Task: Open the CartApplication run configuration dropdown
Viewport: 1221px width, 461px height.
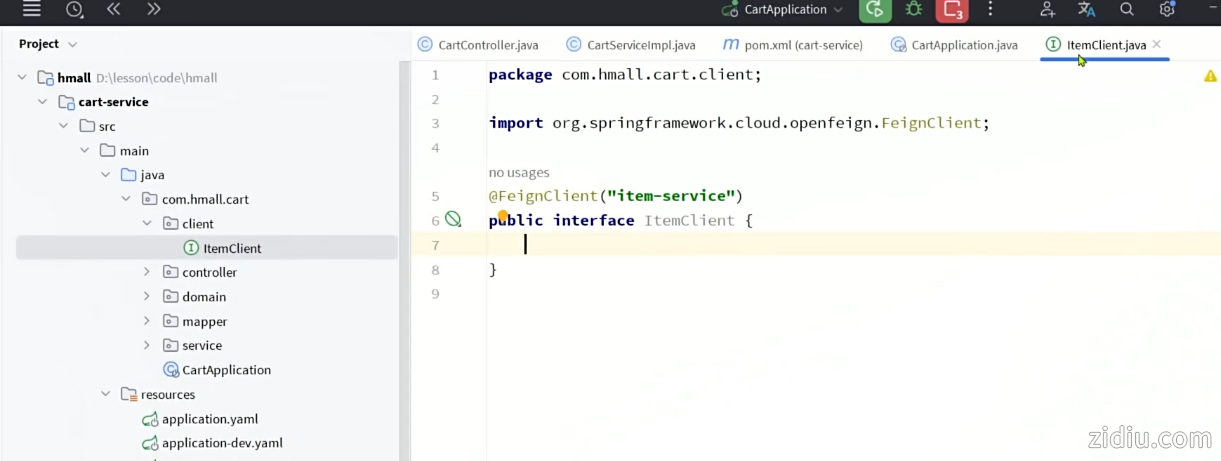Action: point(785,9)
